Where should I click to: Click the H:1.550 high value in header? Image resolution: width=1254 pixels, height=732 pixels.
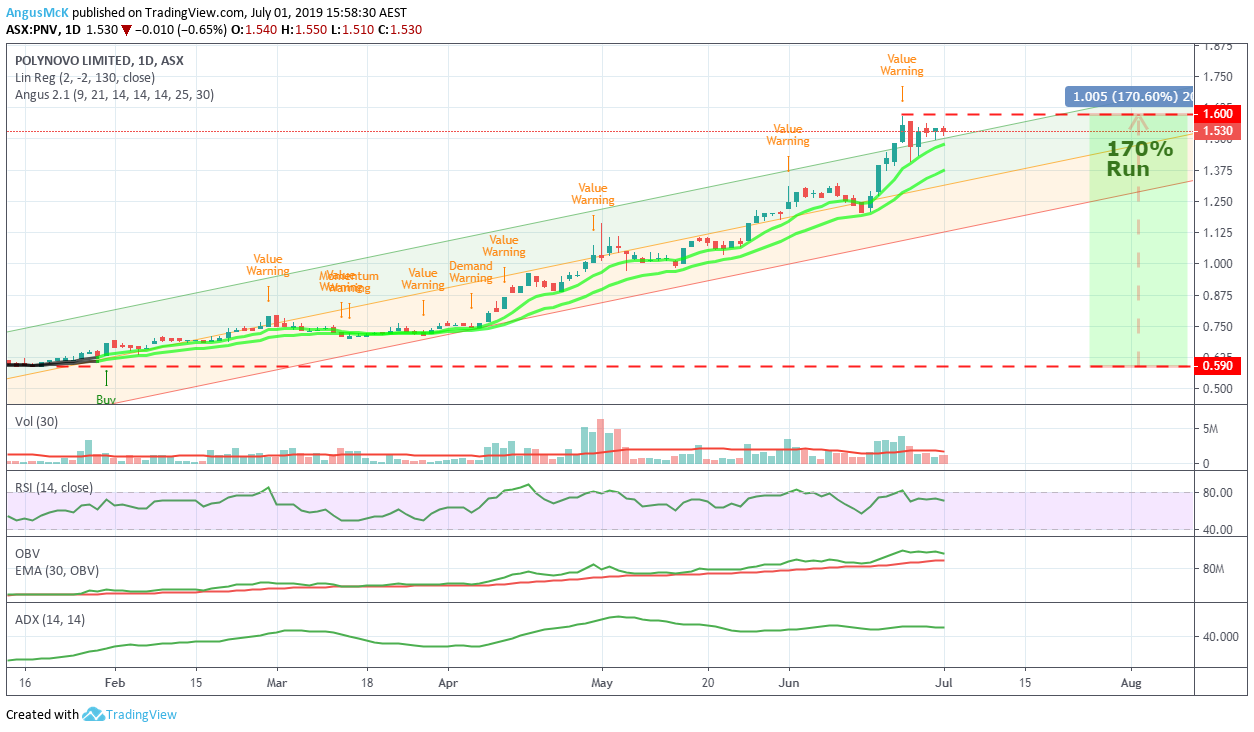303,30
